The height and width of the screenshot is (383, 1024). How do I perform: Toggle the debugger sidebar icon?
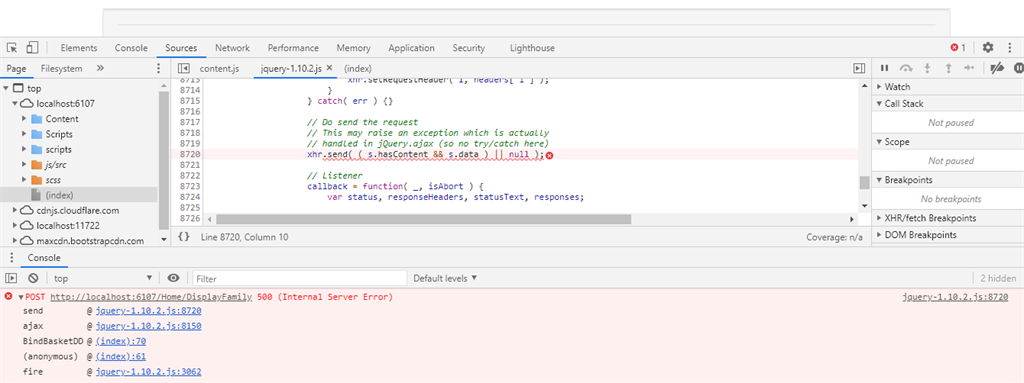(859, 68)
